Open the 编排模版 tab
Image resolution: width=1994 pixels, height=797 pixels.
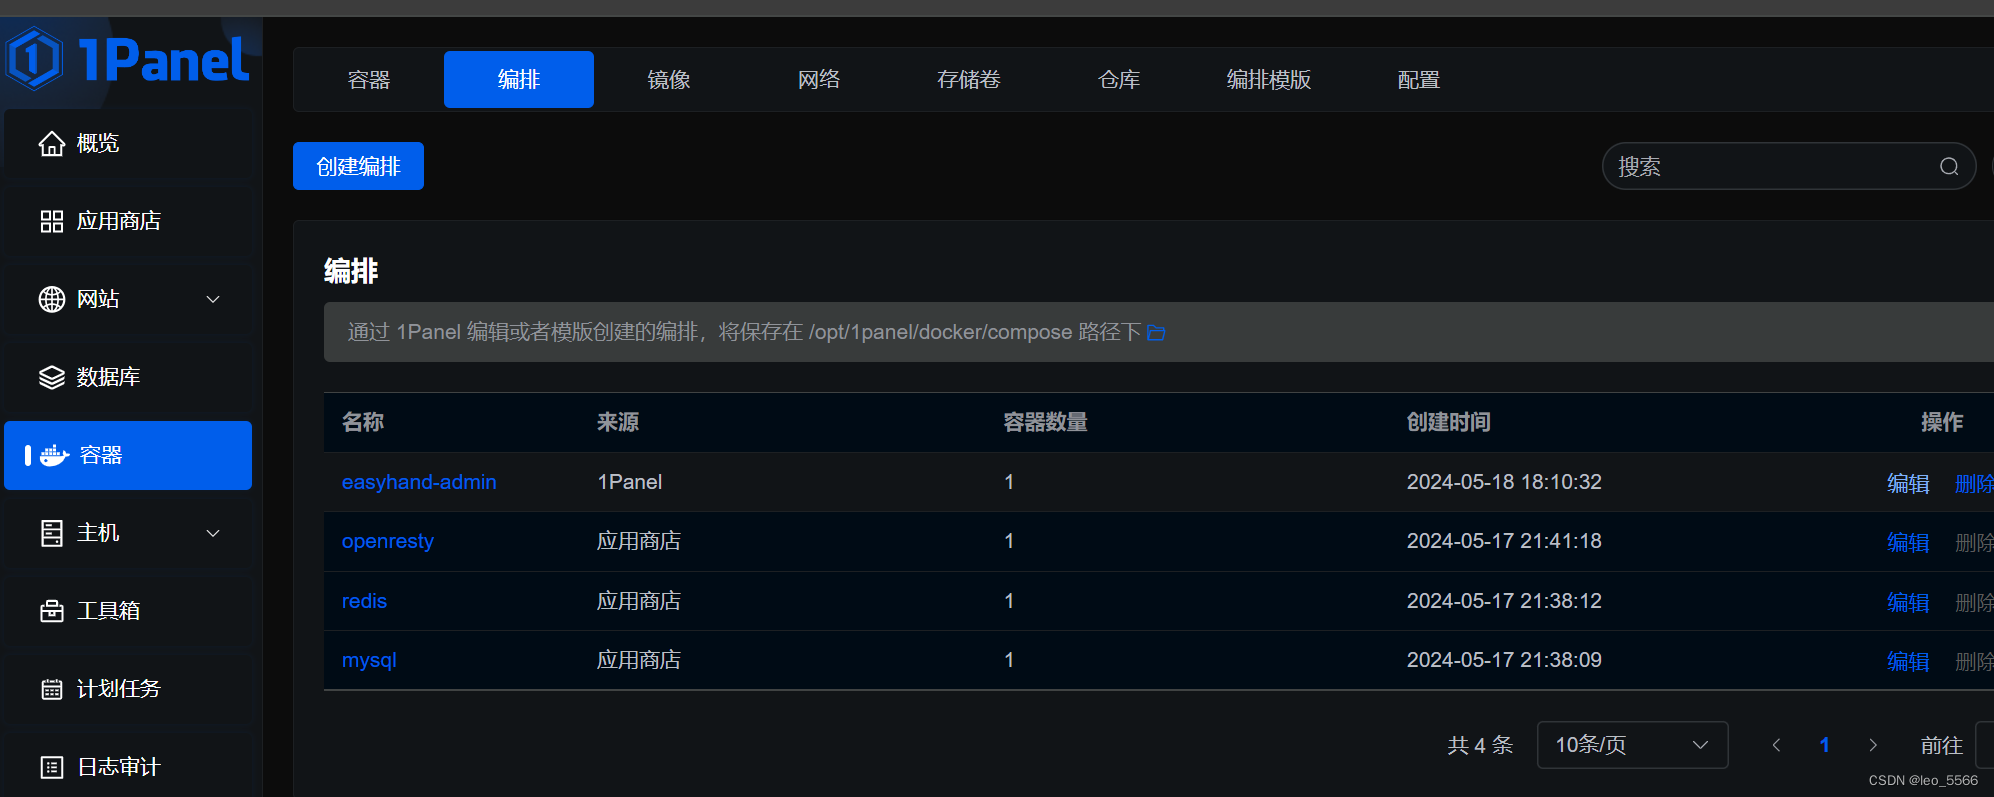pyautogui.click(x=1269, y=79)
